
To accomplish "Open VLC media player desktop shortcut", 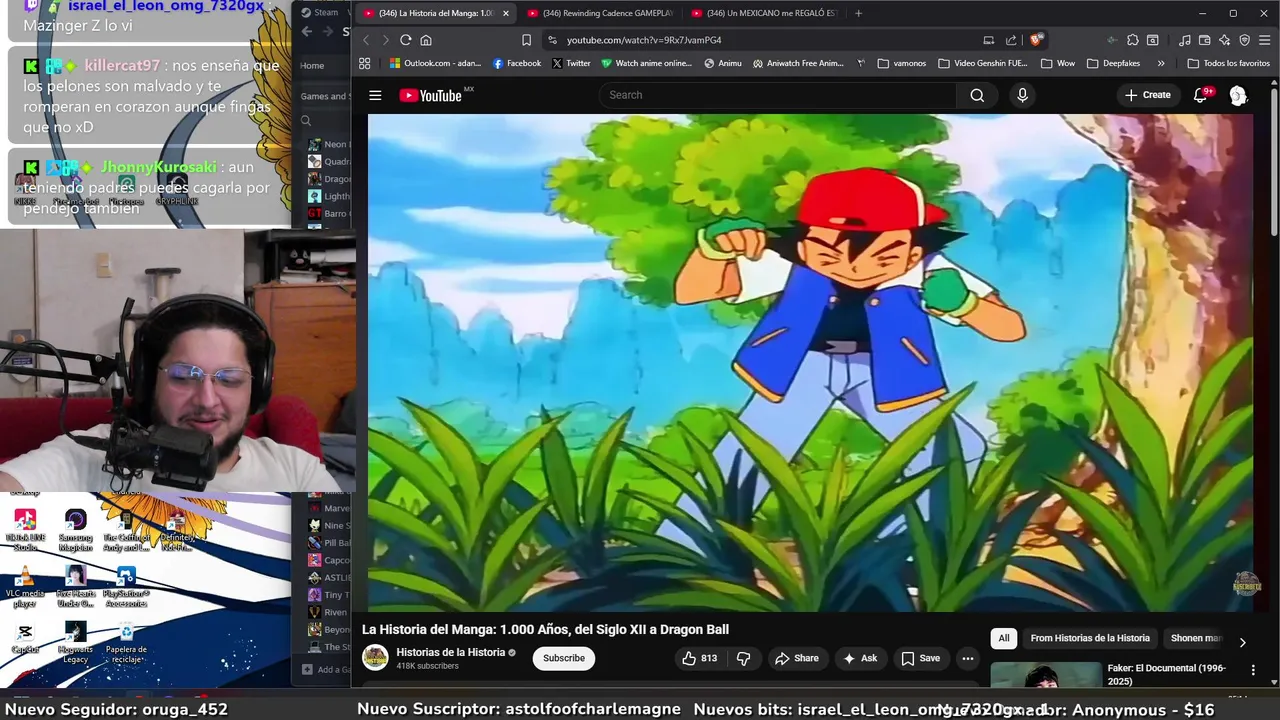I will [25, 587].
